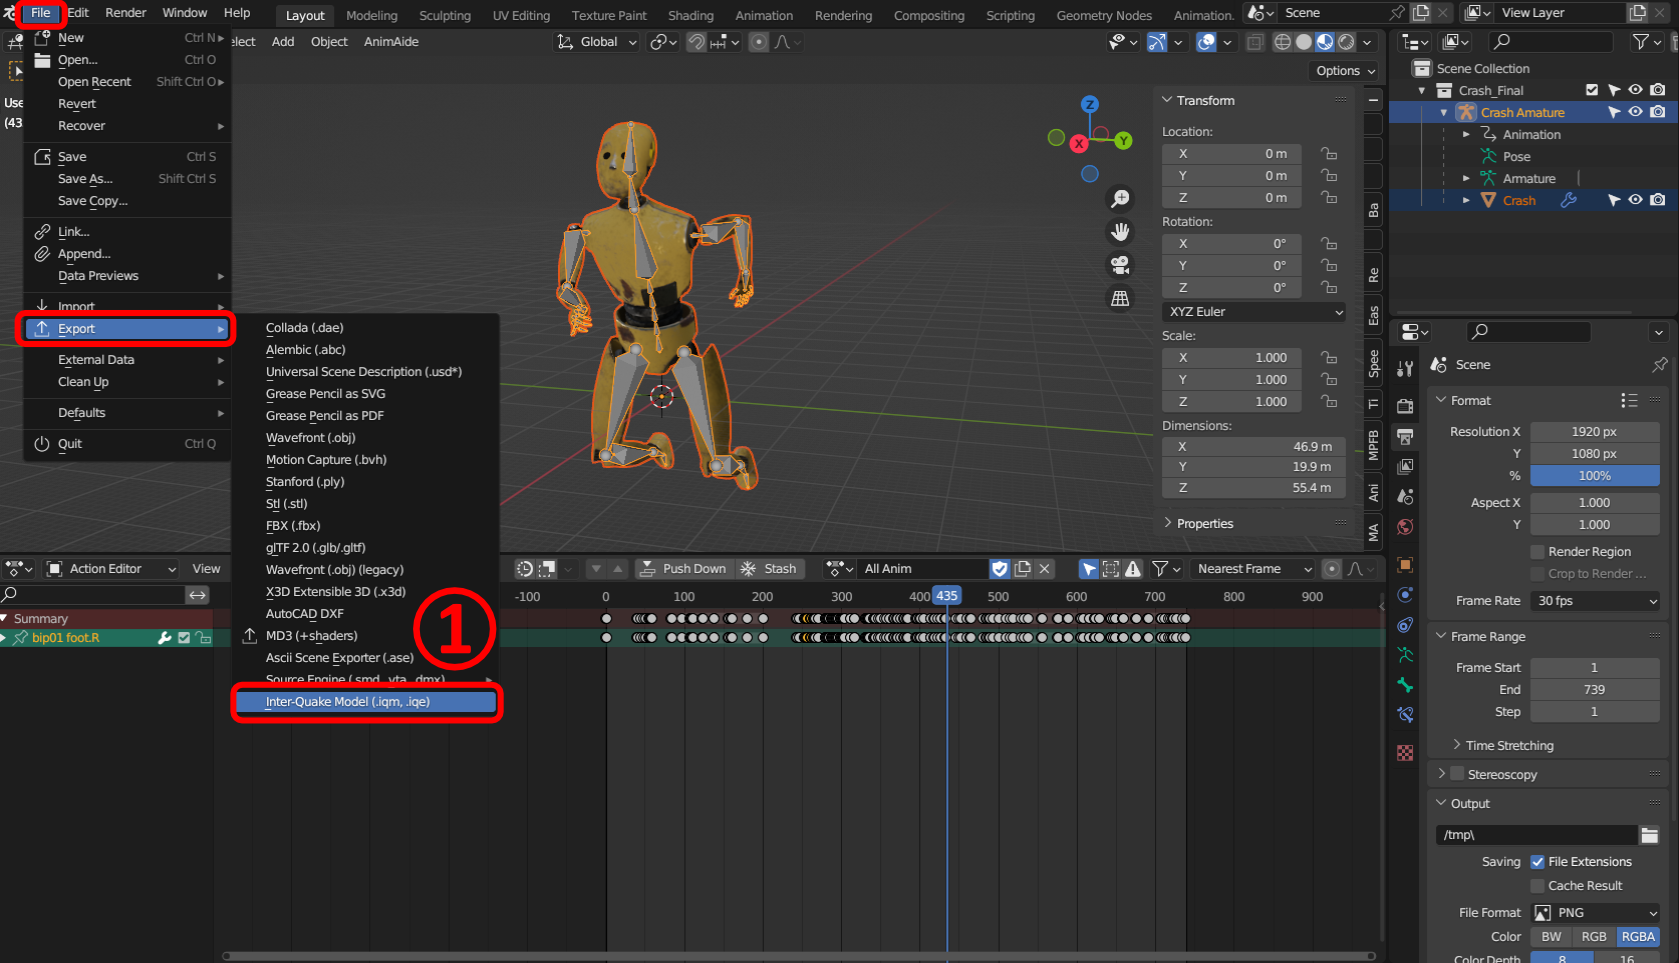Viewport: 1679px width, 963px height.
Task: Enable the Render Region checkbox
Action: (x=1538, y=552)
